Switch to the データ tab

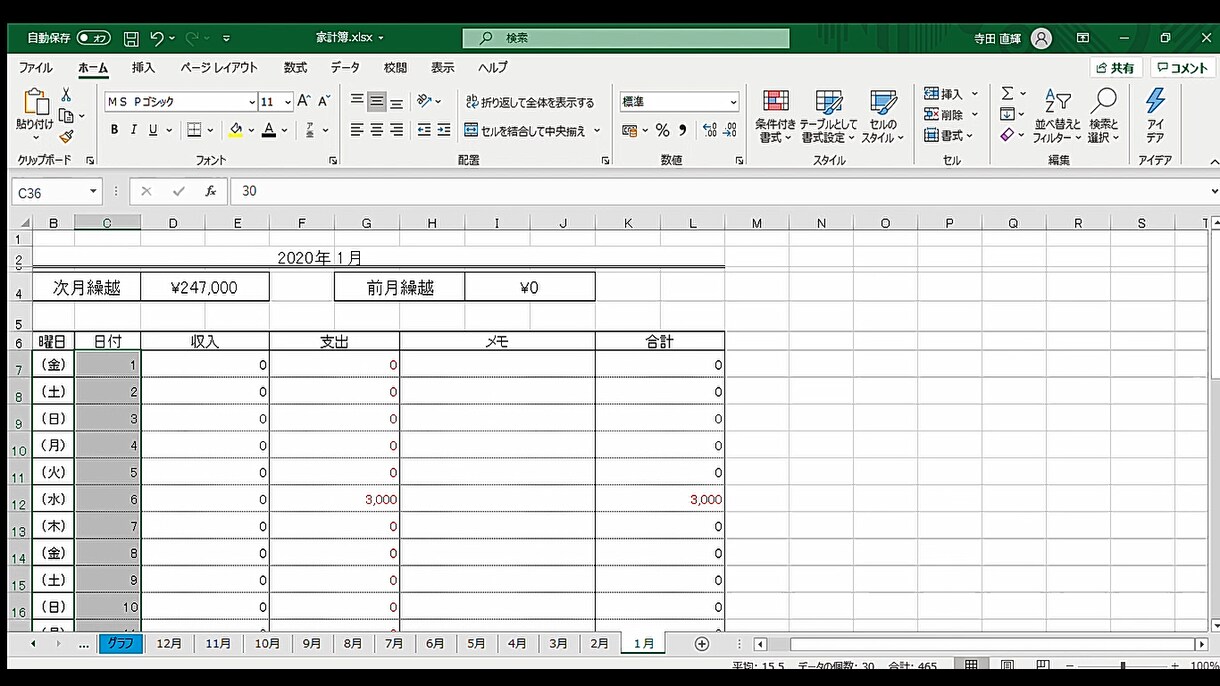345,68
